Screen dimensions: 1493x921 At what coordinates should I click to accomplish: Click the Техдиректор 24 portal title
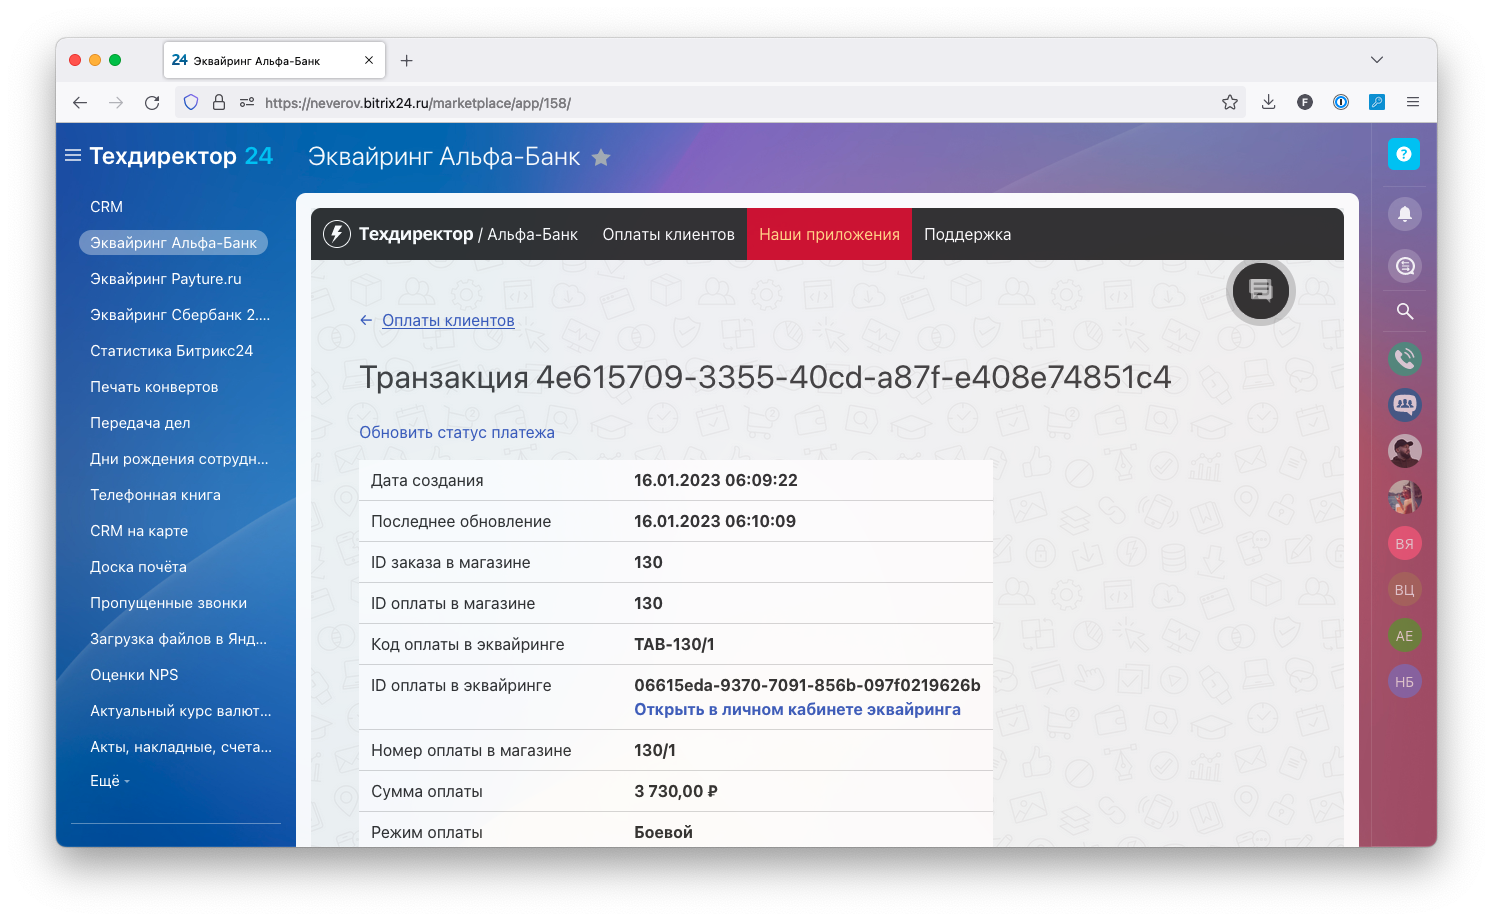click(x=181, y=156)
